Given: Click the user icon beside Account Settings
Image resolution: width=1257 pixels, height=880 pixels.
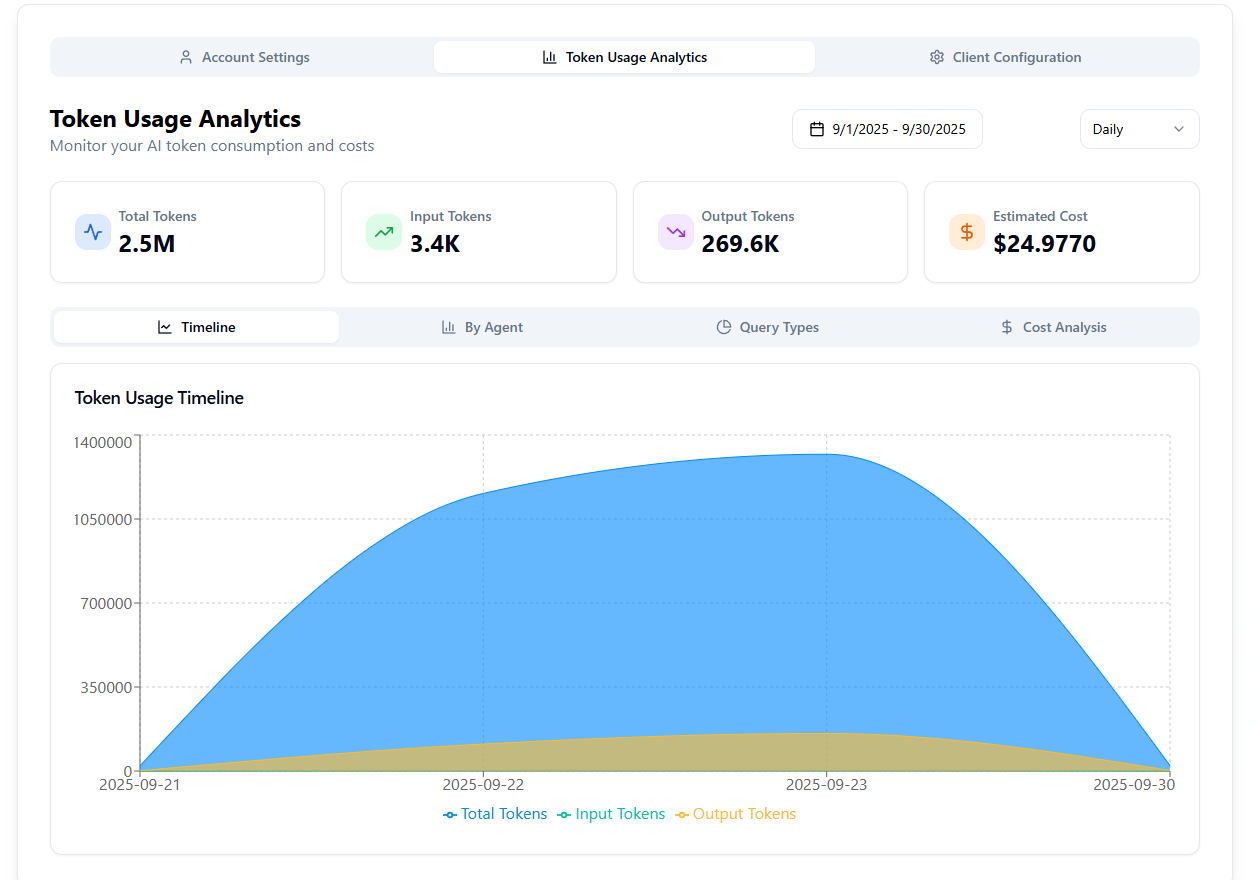Looking at the screenshot, I should pyautogui.click(x=186, y=57).
